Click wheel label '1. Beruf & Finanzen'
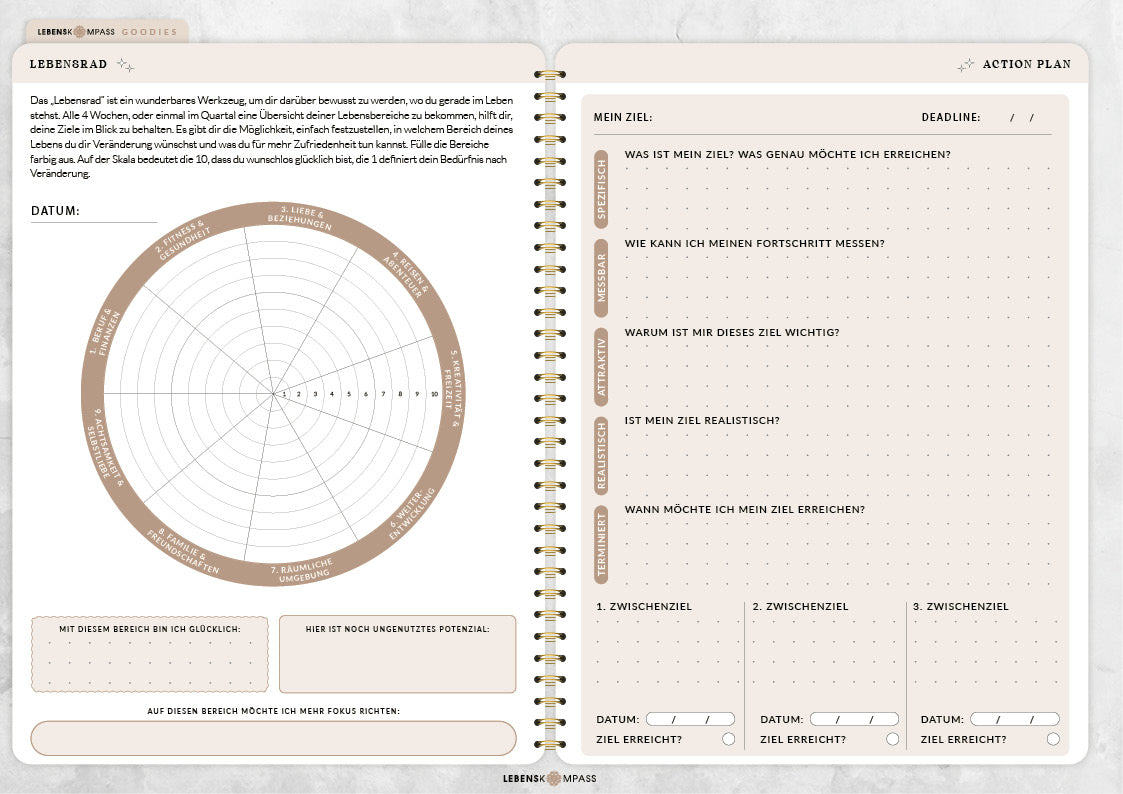Screen dimensions: 1123x794 coord(104,332)
